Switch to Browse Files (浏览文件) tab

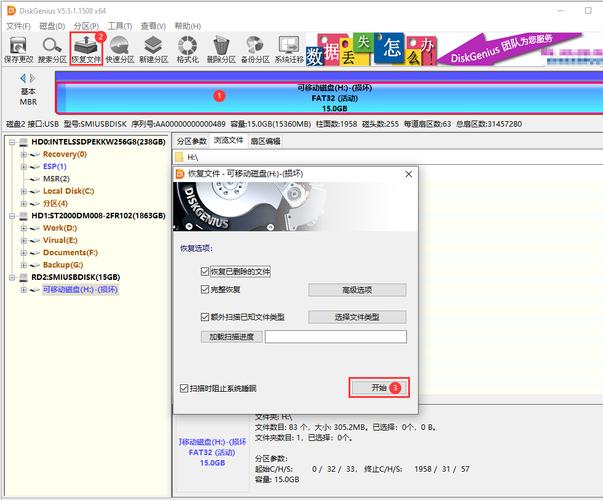[x=228, y=140]
